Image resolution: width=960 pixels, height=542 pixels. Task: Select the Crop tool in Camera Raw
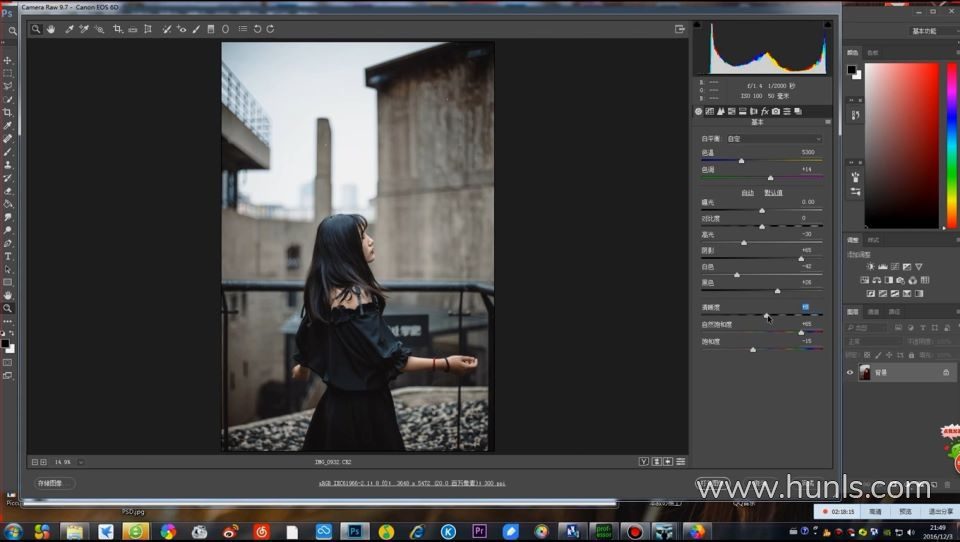click(x=117, y=29)
